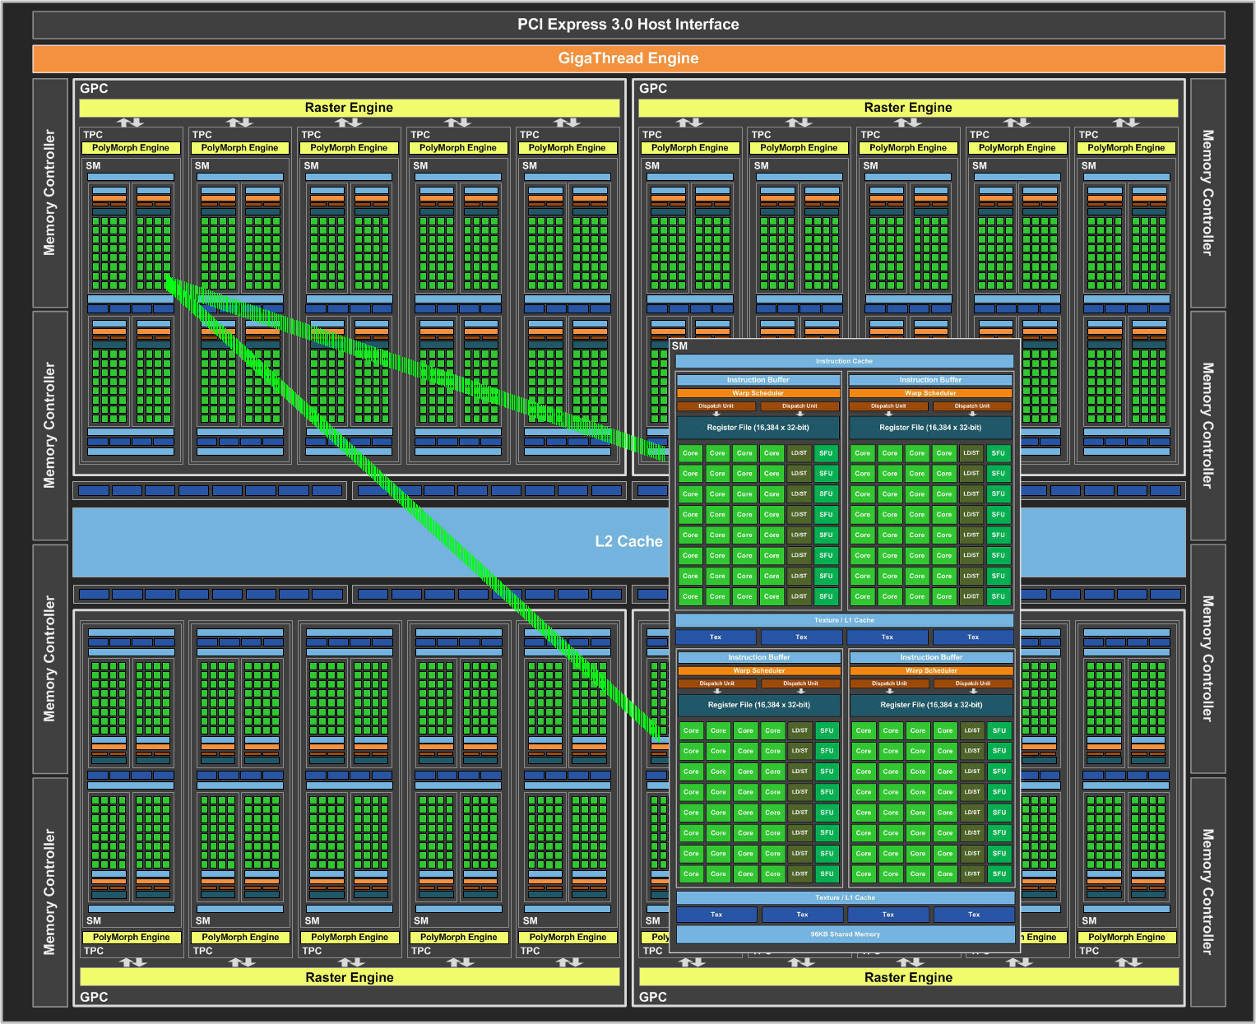1256x1024 pixels.
Task: Click the L2 Cache block label
Action: 628,541
